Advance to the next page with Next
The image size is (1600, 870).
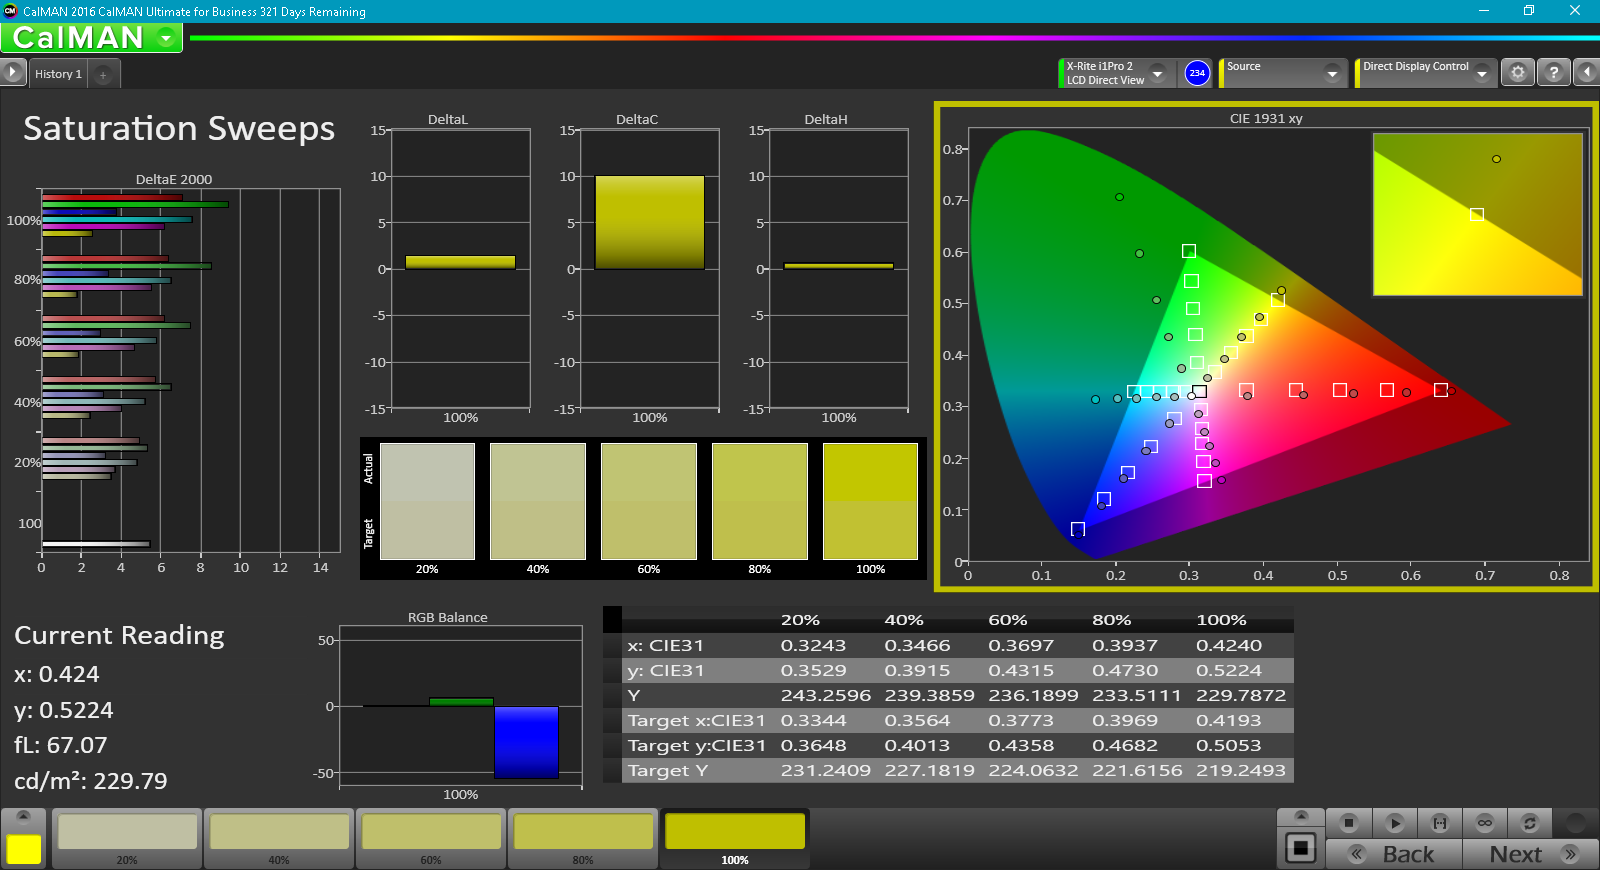pyautogui.click(x=1530, y=854)
